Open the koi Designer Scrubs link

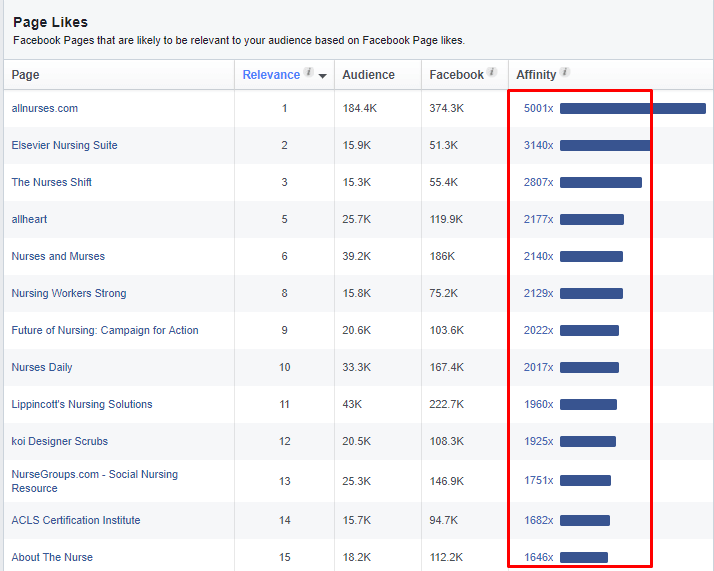[x=60, y=441]
